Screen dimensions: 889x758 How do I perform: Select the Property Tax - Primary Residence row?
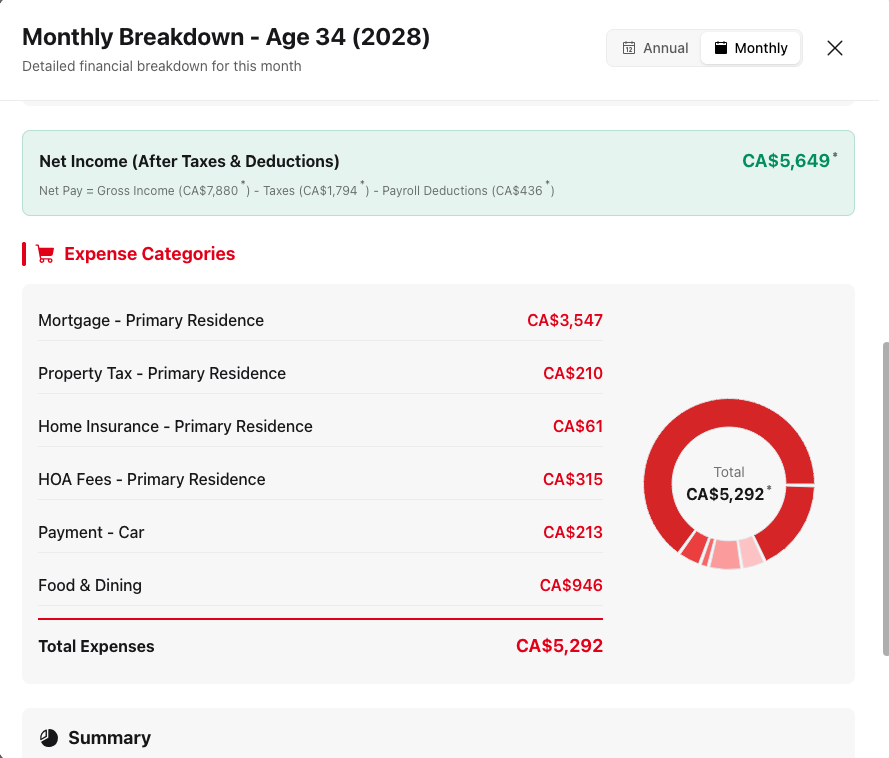320,374
